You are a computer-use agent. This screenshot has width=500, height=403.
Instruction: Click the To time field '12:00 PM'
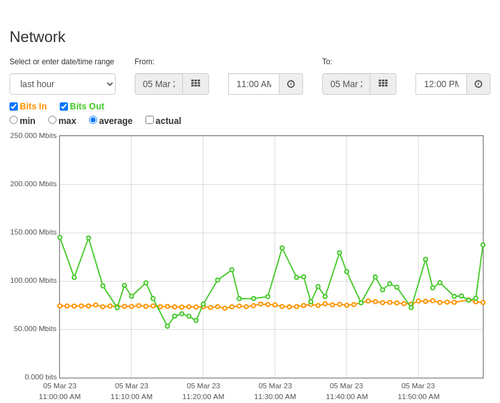(x=441, y=84)
